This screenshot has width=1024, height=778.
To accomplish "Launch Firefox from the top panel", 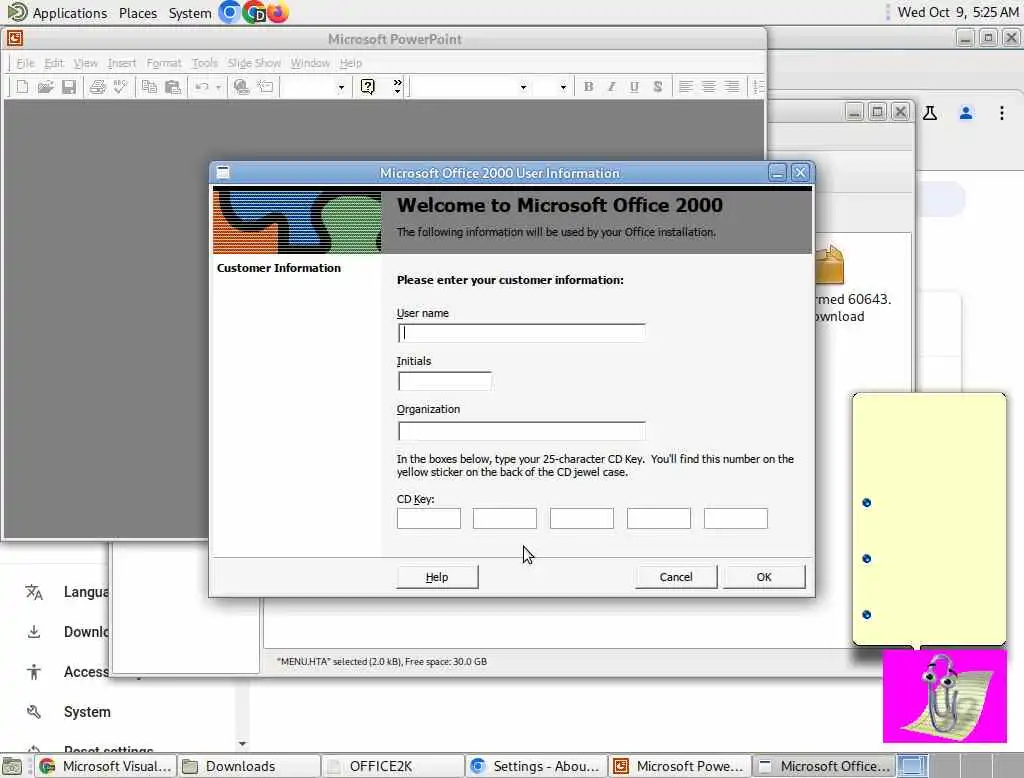I will pyautogui.click(x=278, y=12).
